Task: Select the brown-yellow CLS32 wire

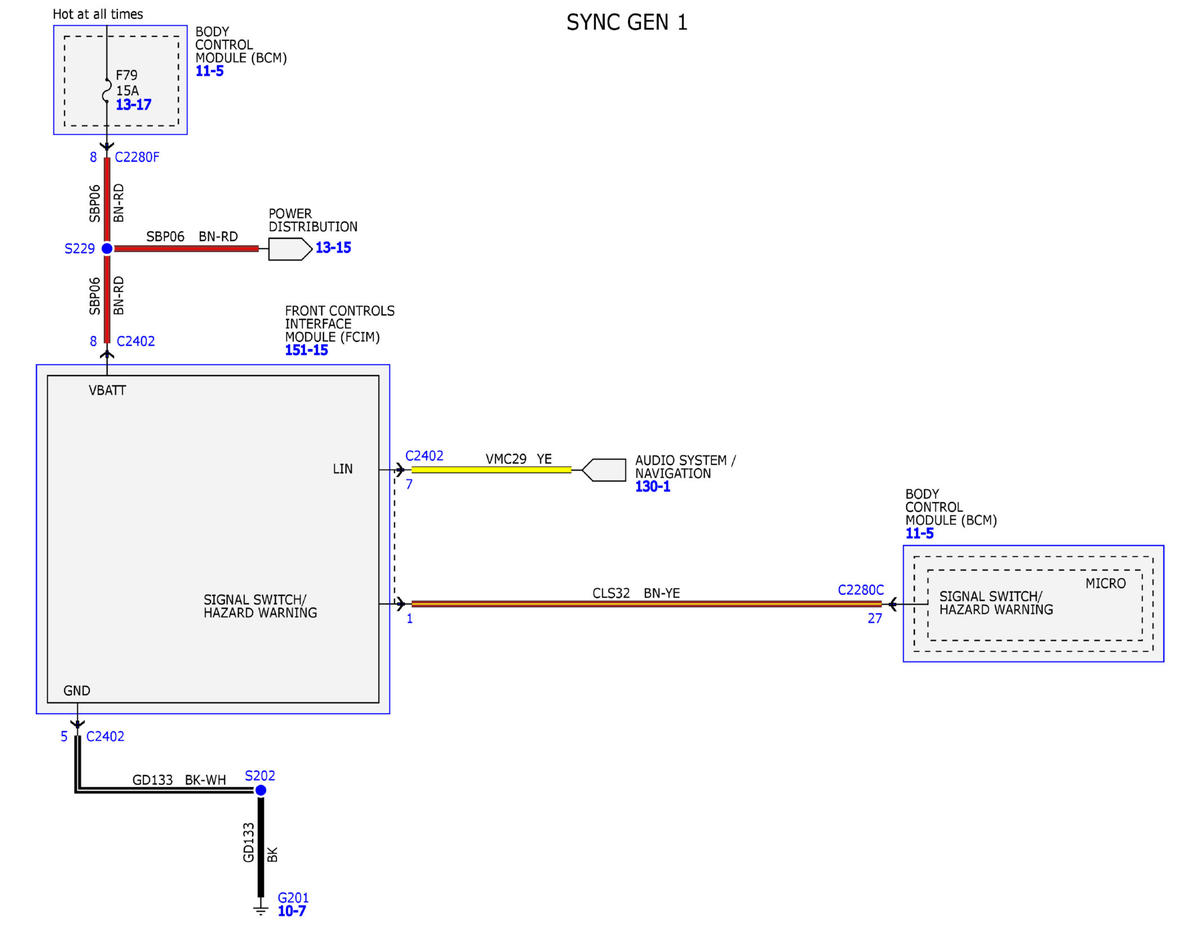Action: (x=646, y=604)
